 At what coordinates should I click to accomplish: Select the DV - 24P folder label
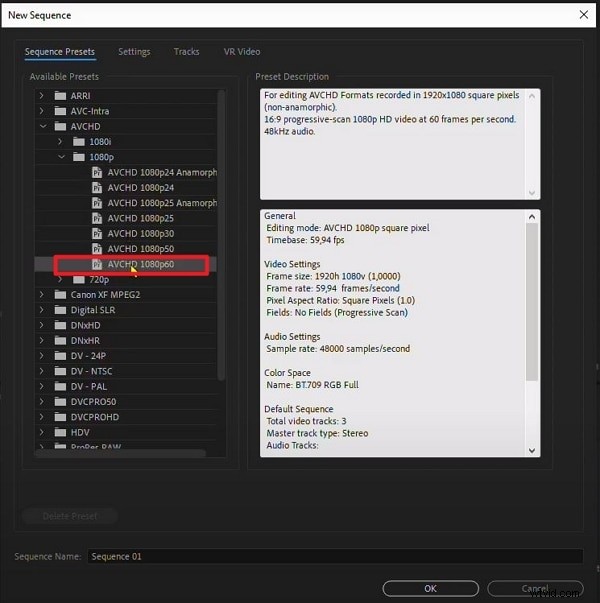(88, 356)
